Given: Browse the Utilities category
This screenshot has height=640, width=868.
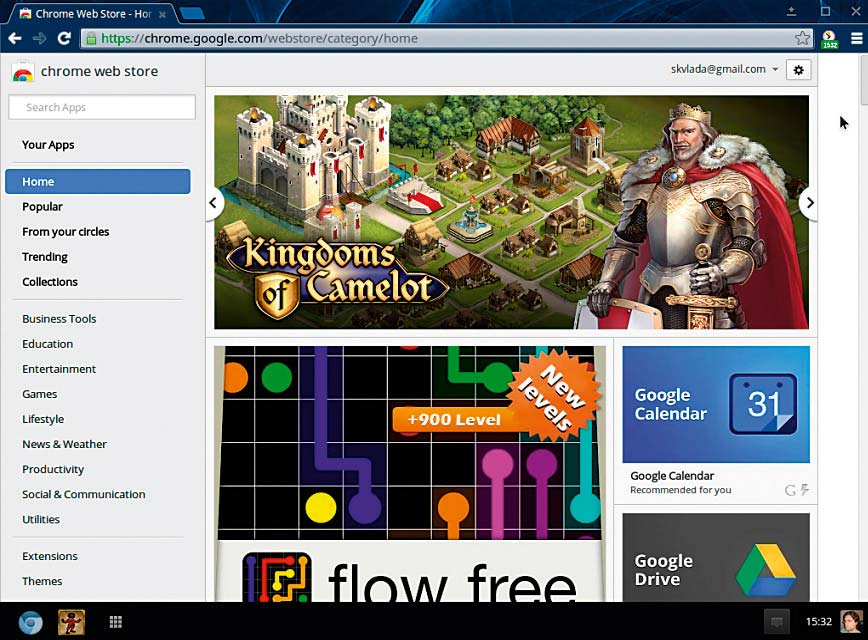Looking at the screenshot, I should 41,519.
